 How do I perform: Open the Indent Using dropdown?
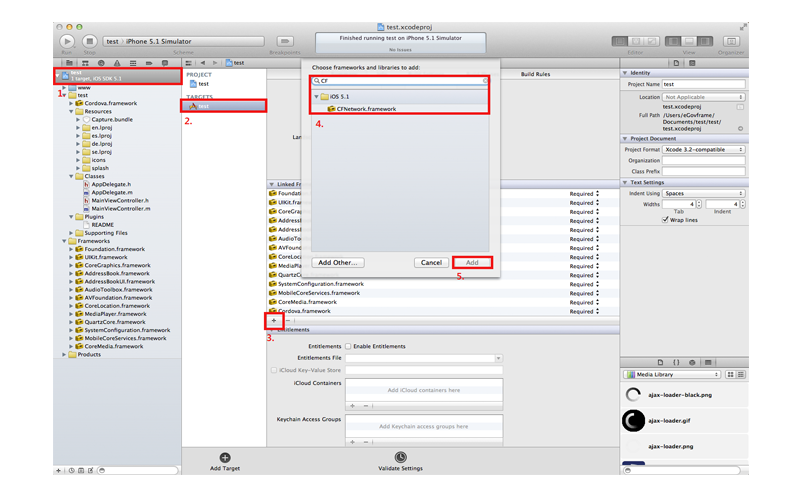click(x=704, y=193)
